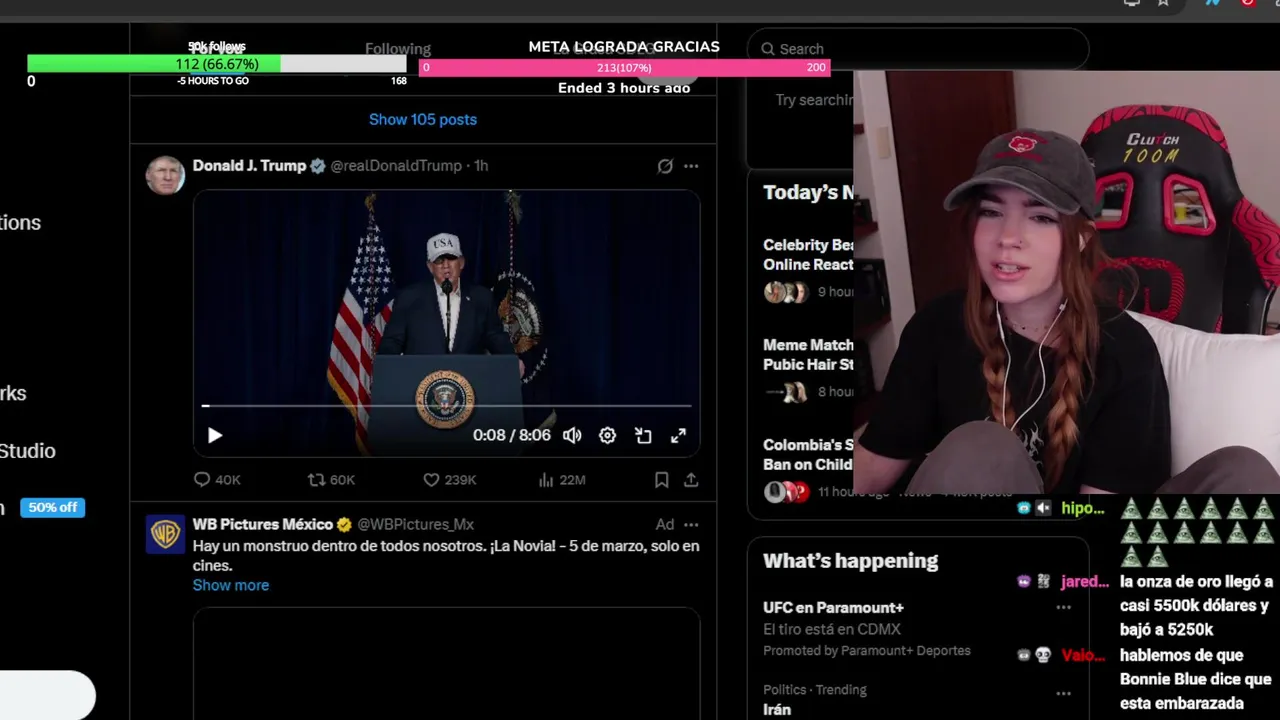Open replies showing 40K on Trump post
1280x720 pixels.
tap(217, 480)
